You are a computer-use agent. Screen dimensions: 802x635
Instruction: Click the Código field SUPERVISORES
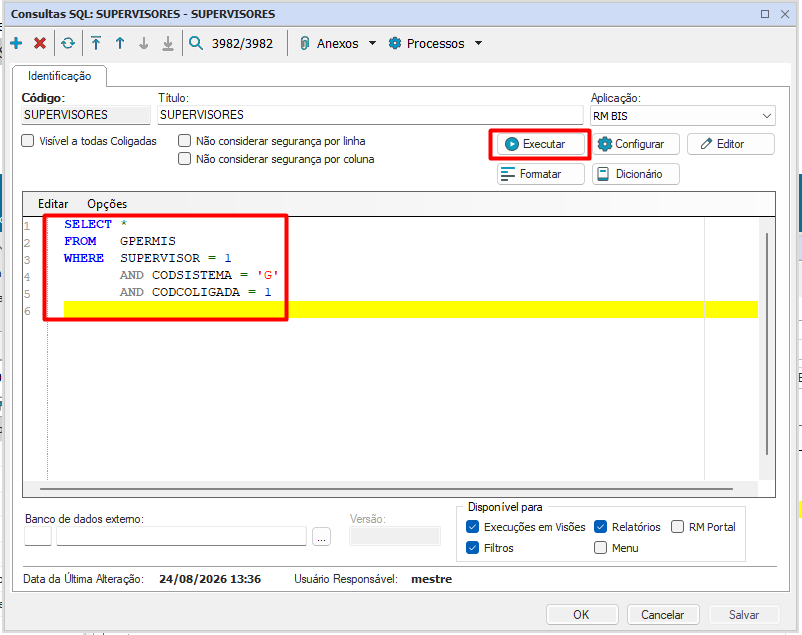[86, 115]
